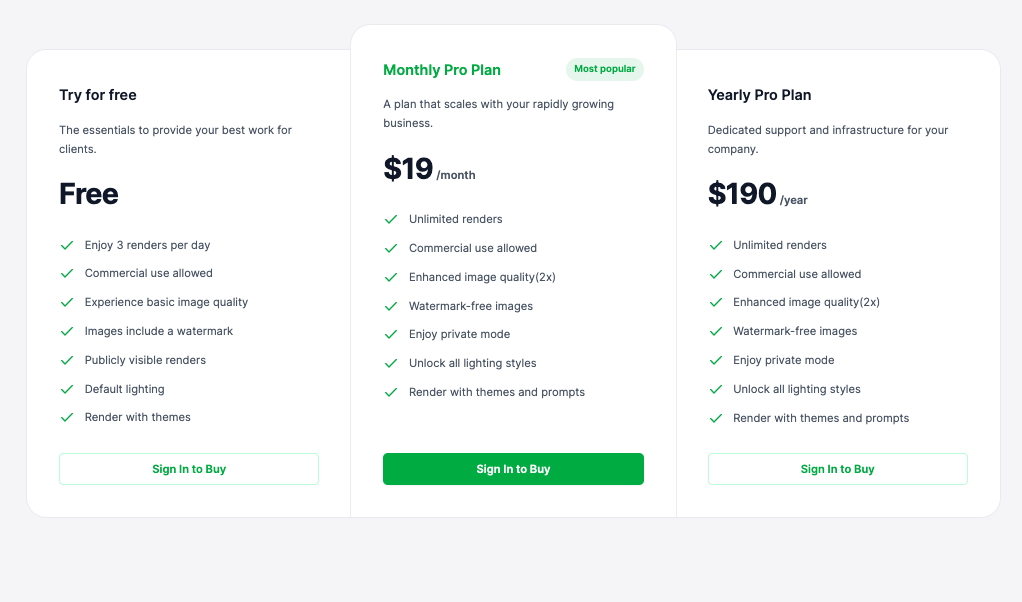The width and height of the screenshot is (1022, 602).
Task: Click the checkmark next to Enjoy private mode in Yearly plan
Action: [716, 360]
